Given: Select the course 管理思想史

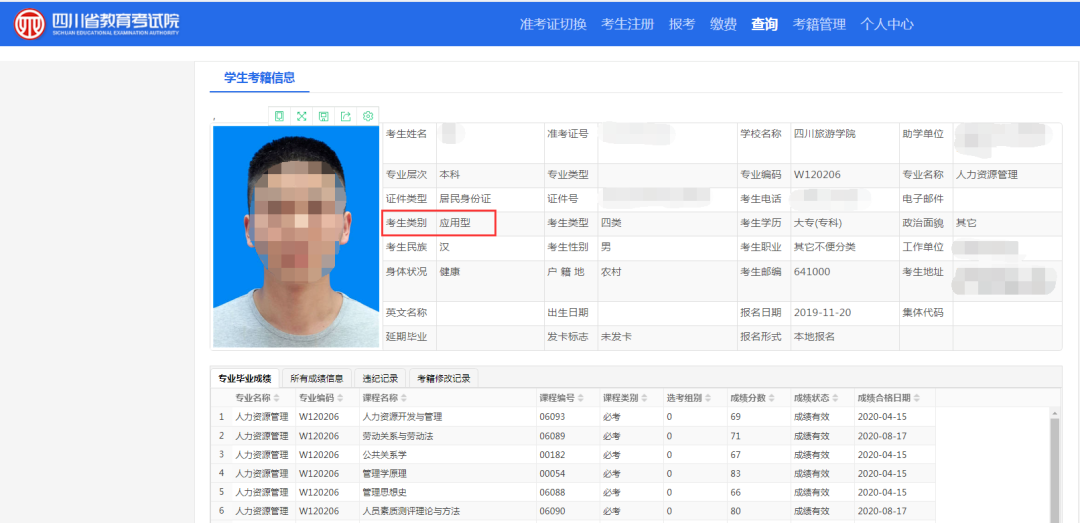Looking at the screenshot, I should (x=384, y=493).
